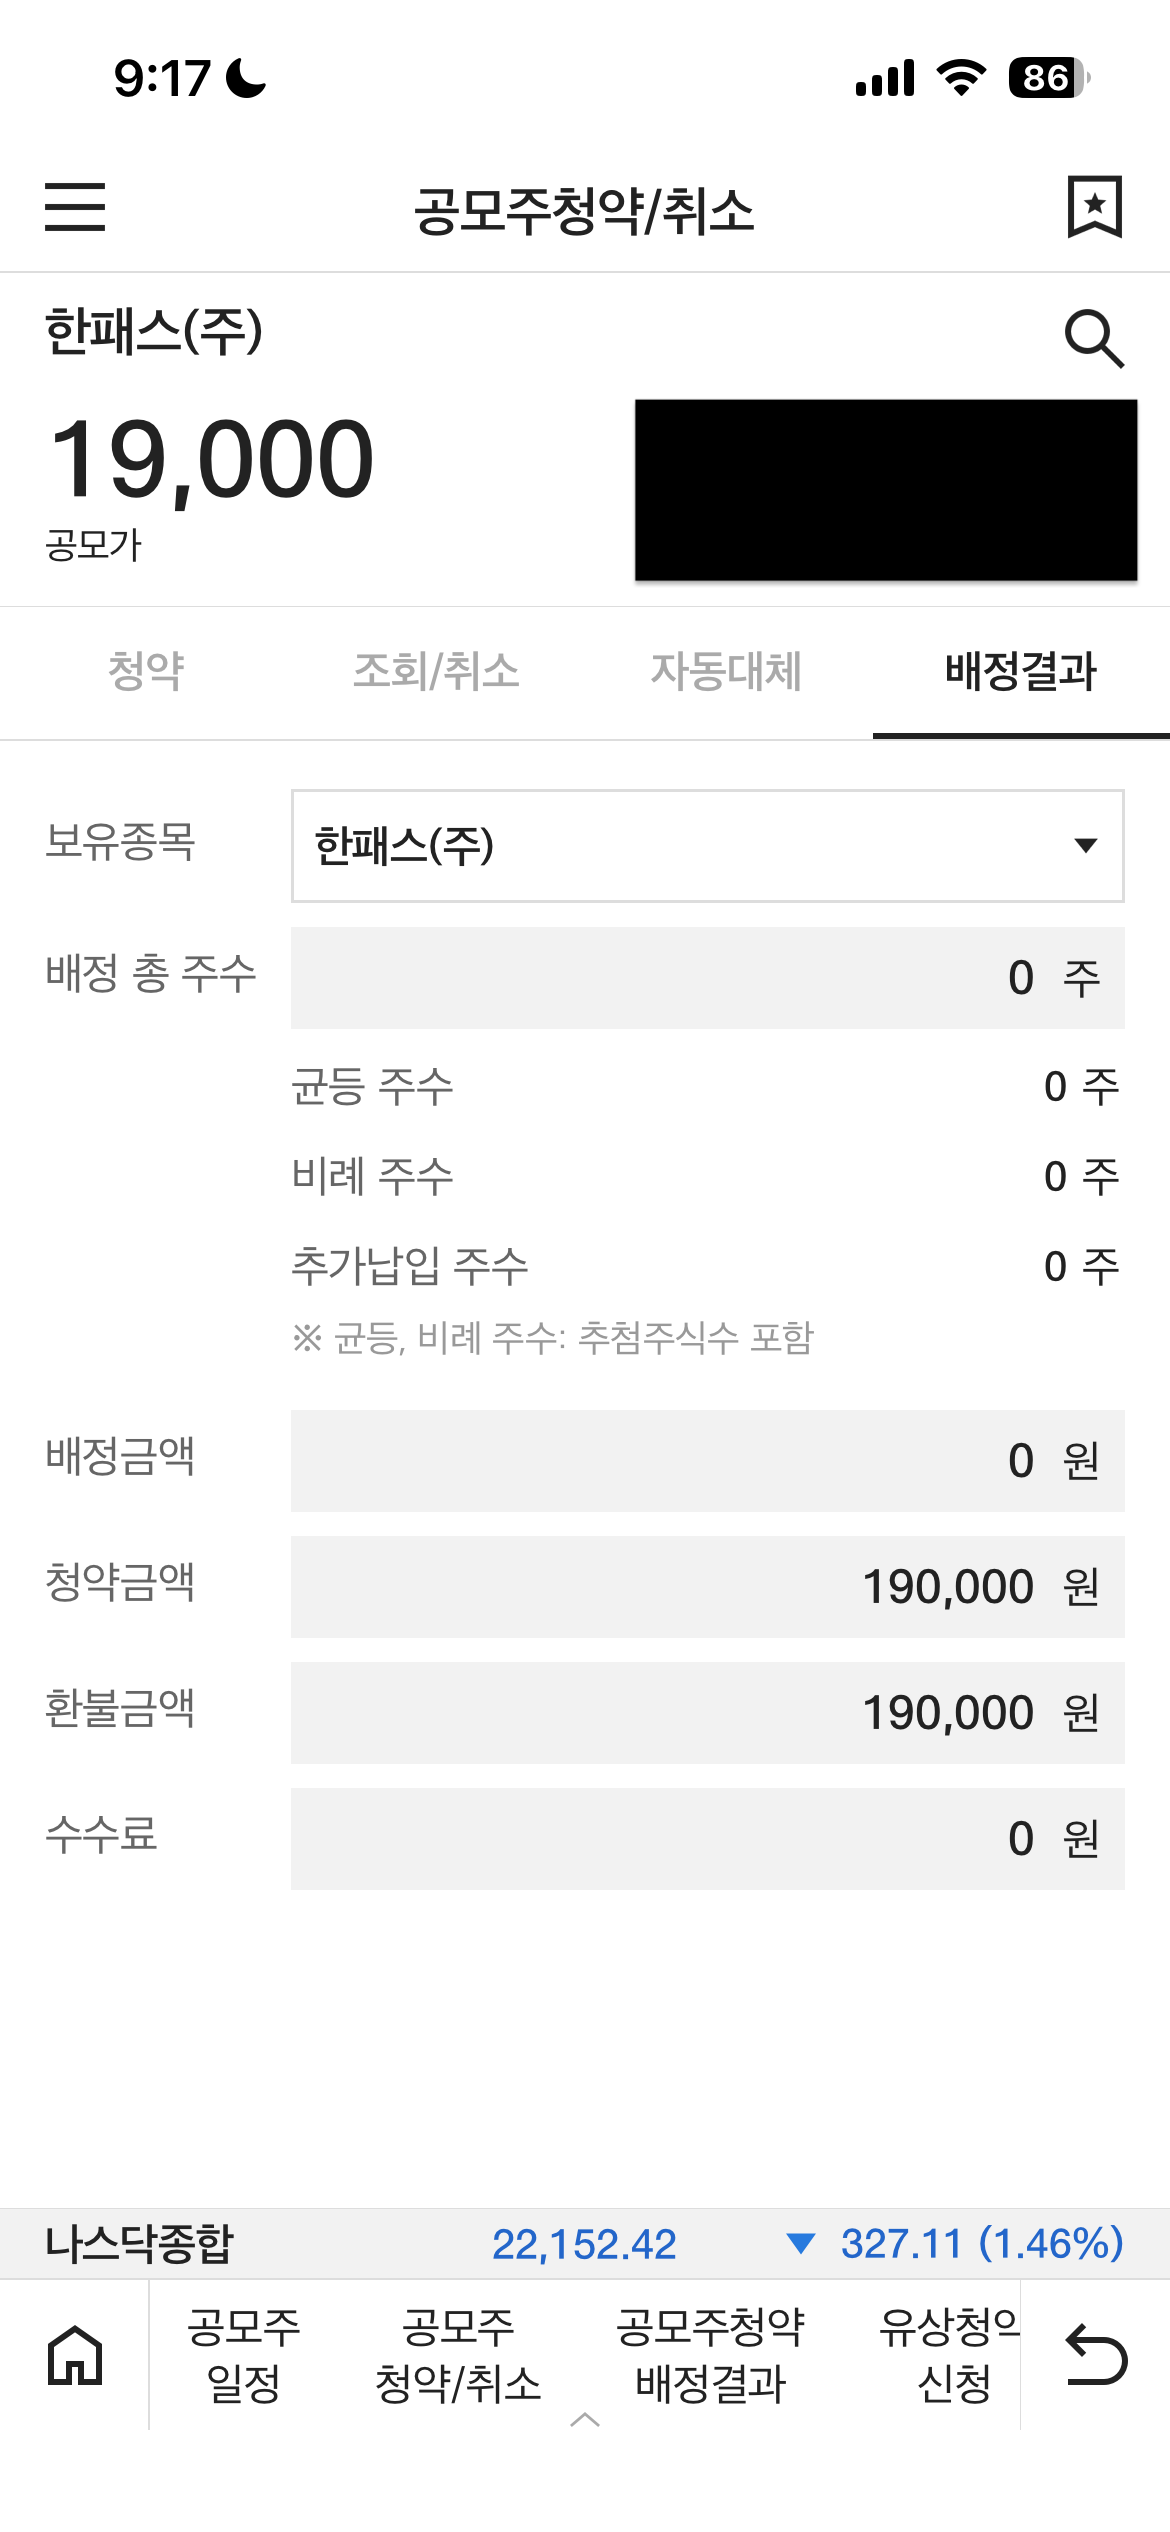Tap the bookmark star icon
The width and height of the screenshot is (1170, 2532).
pyautogui.click(x=1095, y=207)
